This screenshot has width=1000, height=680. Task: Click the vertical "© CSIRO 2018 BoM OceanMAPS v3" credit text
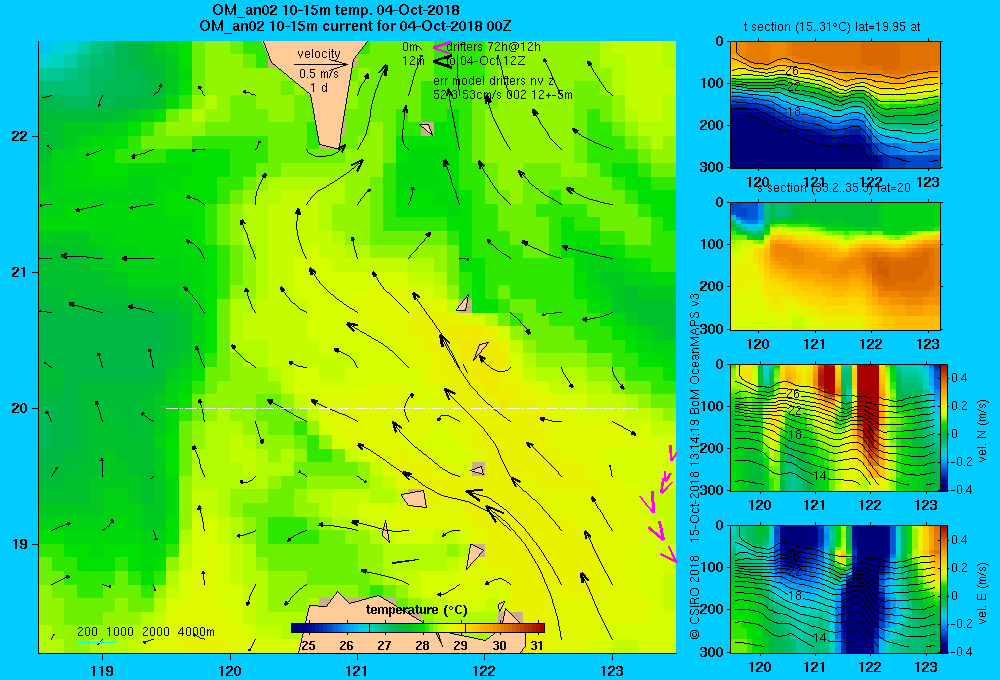pyautogui.click(x=695, y=466)
